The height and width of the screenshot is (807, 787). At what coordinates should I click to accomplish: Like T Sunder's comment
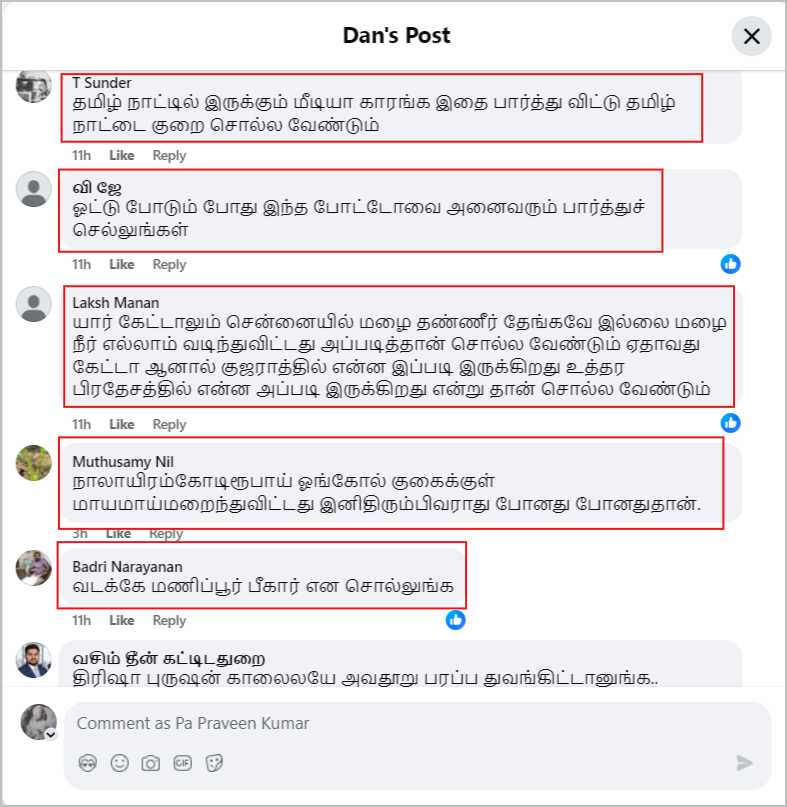point(121,155)
